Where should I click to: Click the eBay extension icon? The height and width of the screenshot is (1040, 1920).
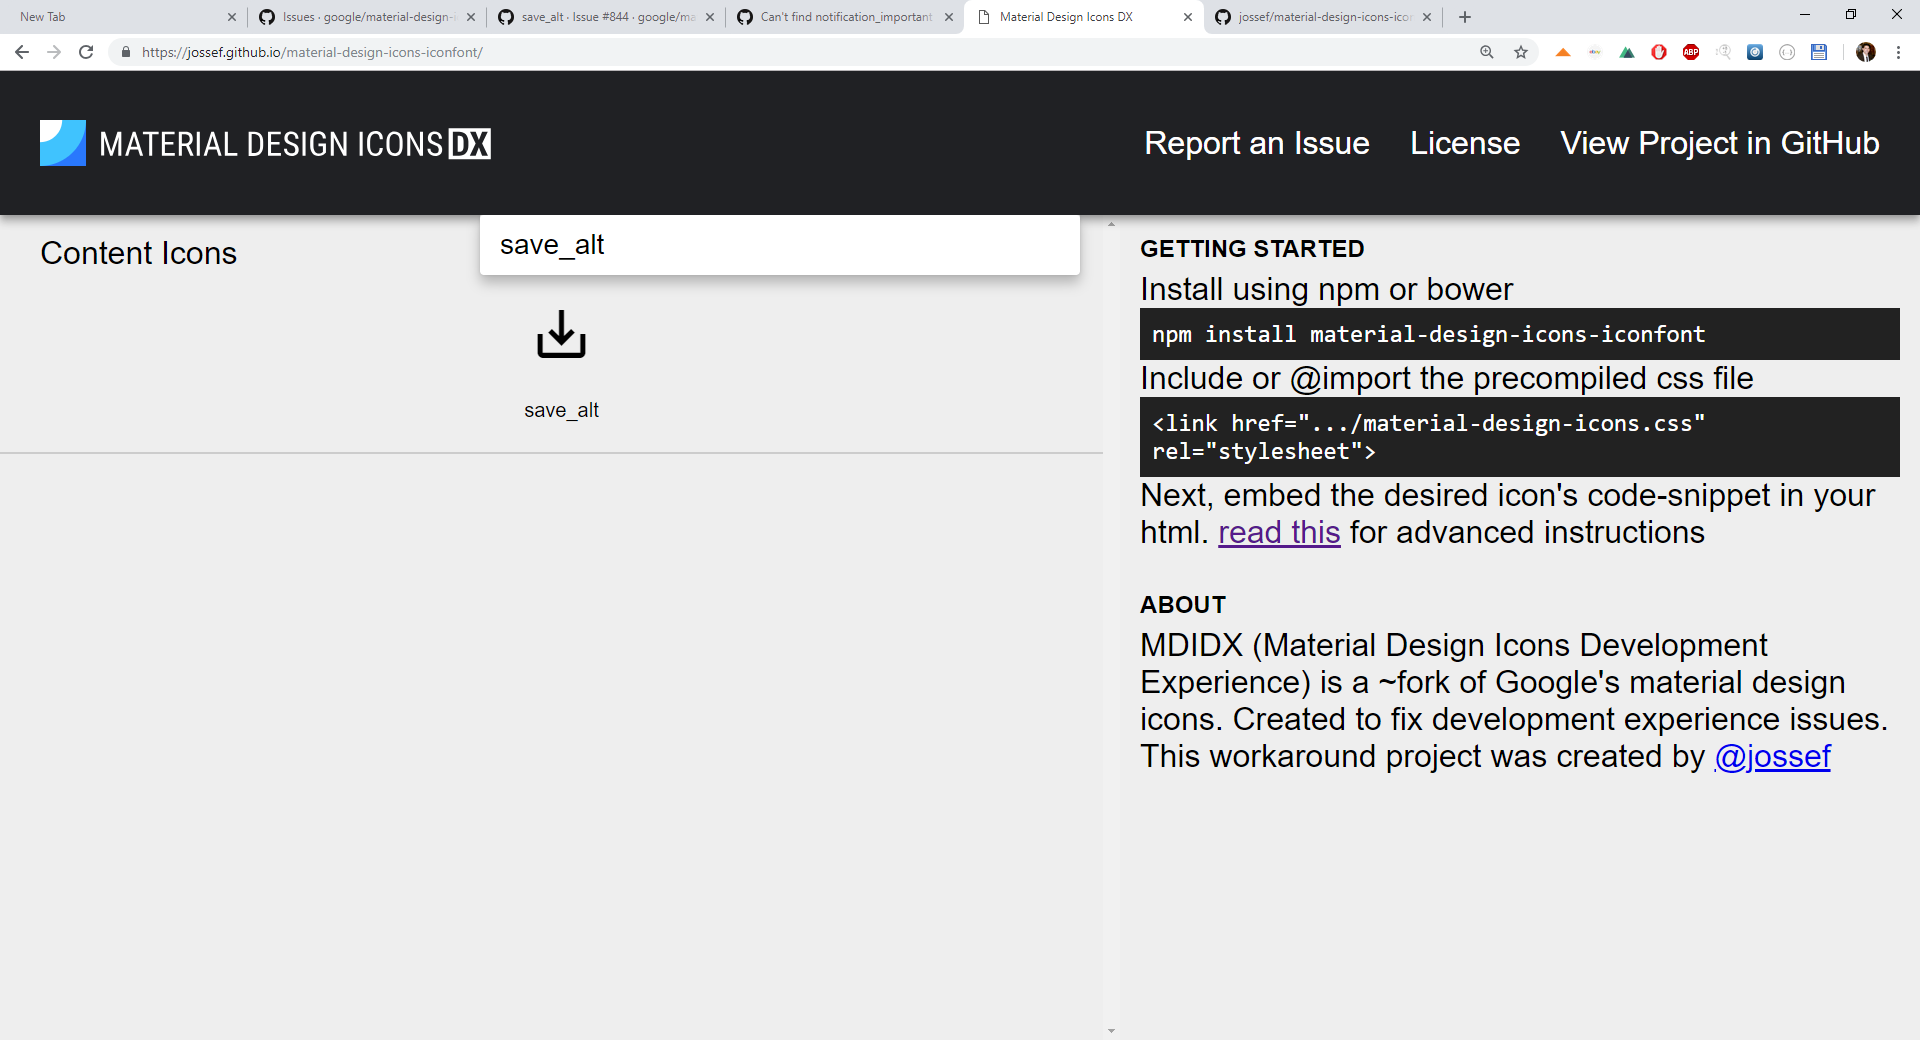pos(1595,52)
